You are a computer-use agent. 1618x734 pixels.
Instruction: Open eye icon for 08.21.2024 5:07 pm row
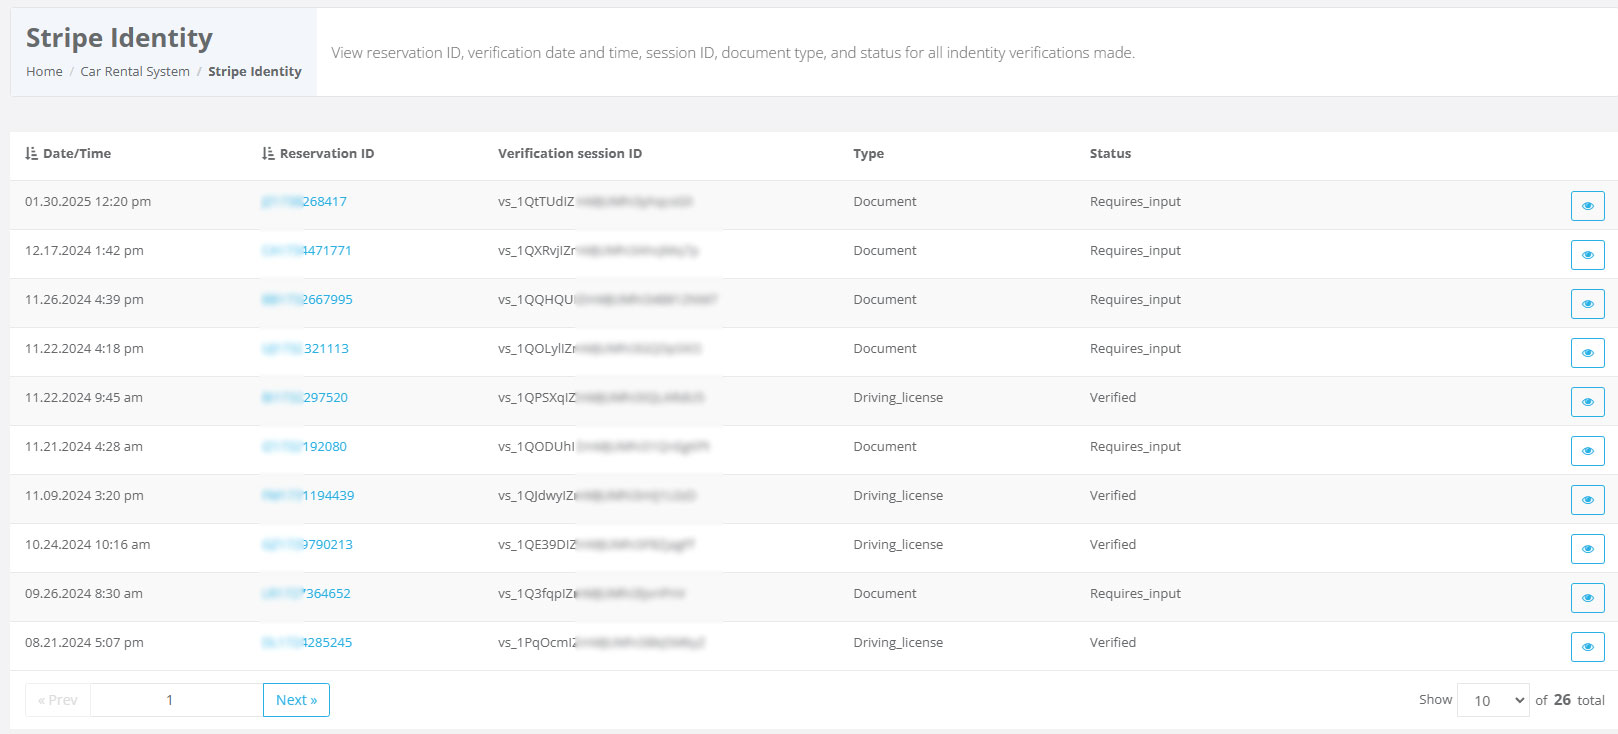[1587, 647]
